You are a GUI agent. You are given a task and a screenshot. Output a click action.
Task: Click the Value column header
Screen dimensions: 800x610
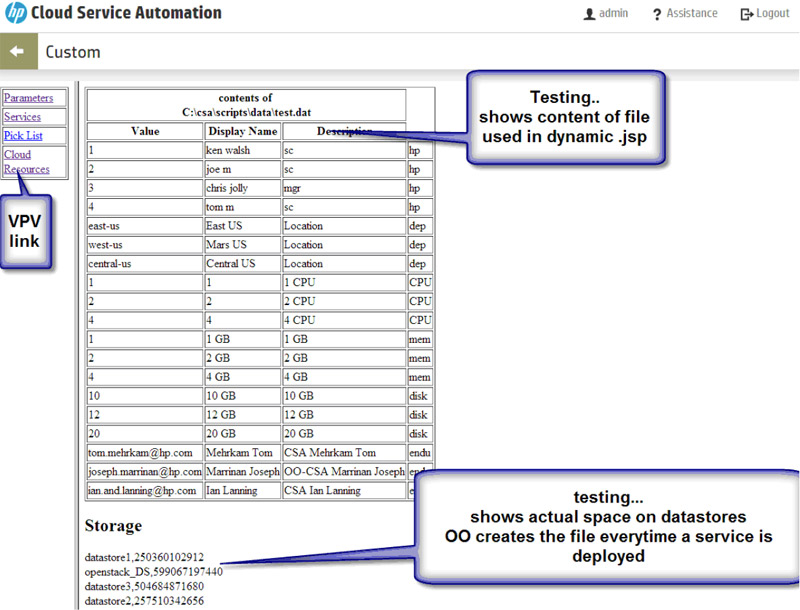point(145,131)
